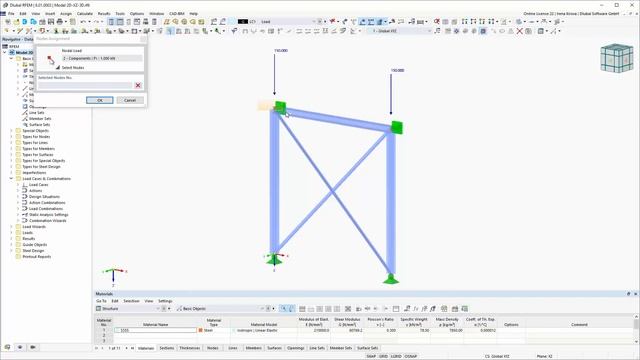The height and width of the screenshot is (360, 640).
Task: Switch to the Sections tab
Action: (167, 348)
